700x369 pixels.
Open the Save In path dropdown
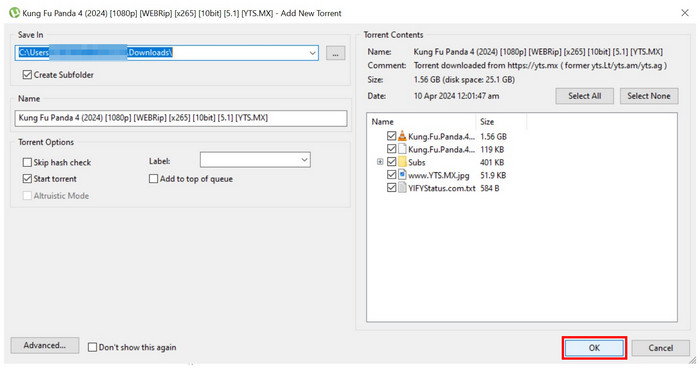tap(312, 53)
